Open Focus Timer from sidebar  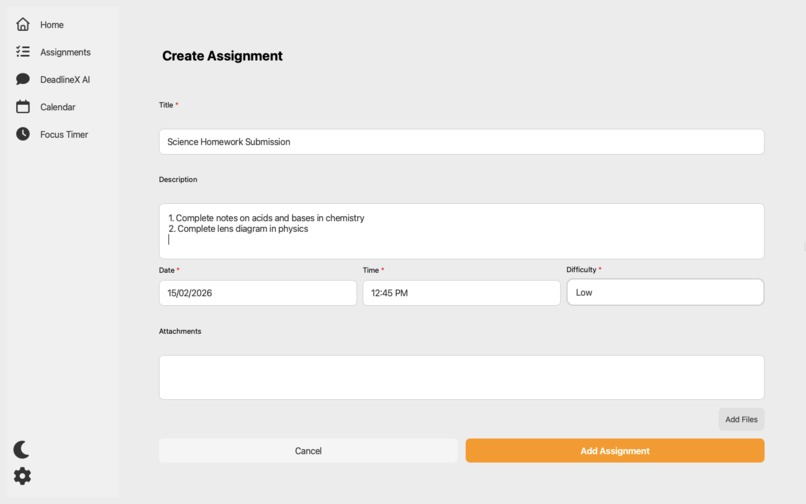coord(64,134)
